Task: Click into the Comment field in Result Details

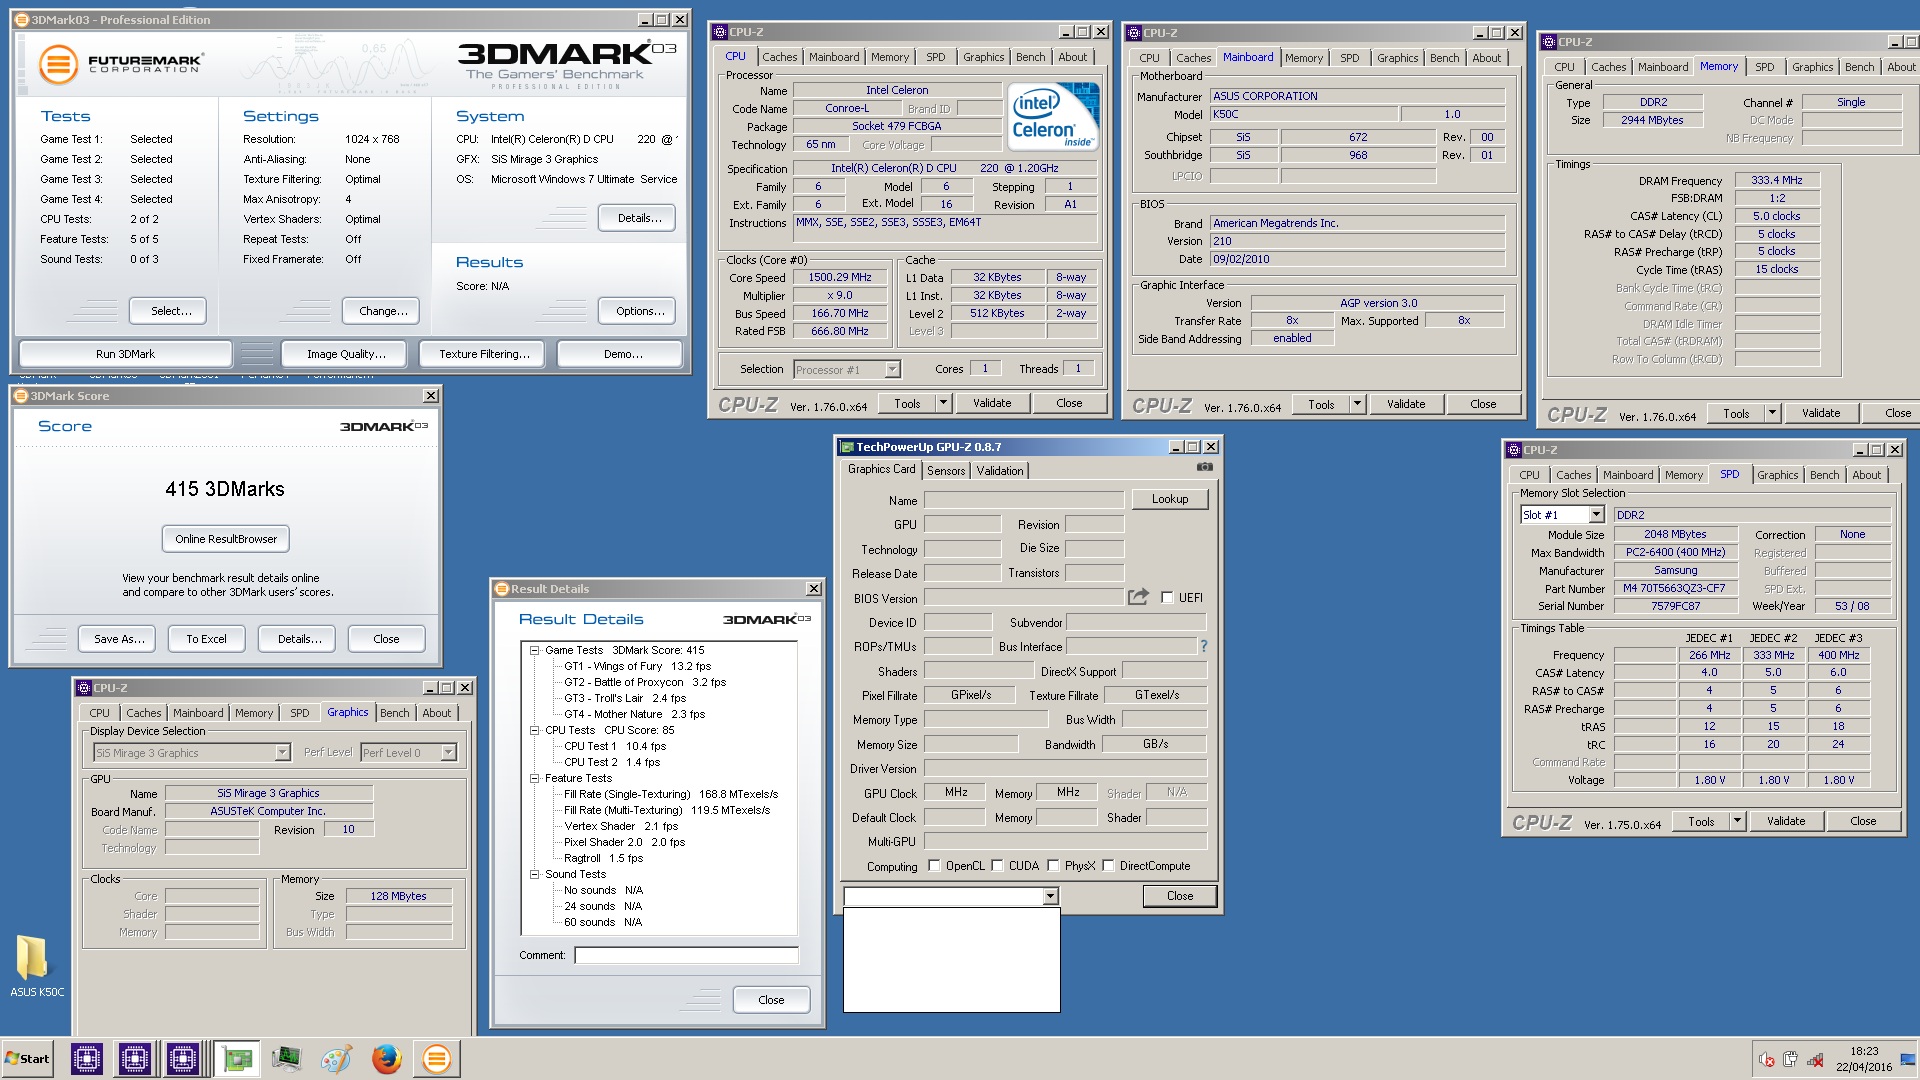Action: tap(687, 955)
